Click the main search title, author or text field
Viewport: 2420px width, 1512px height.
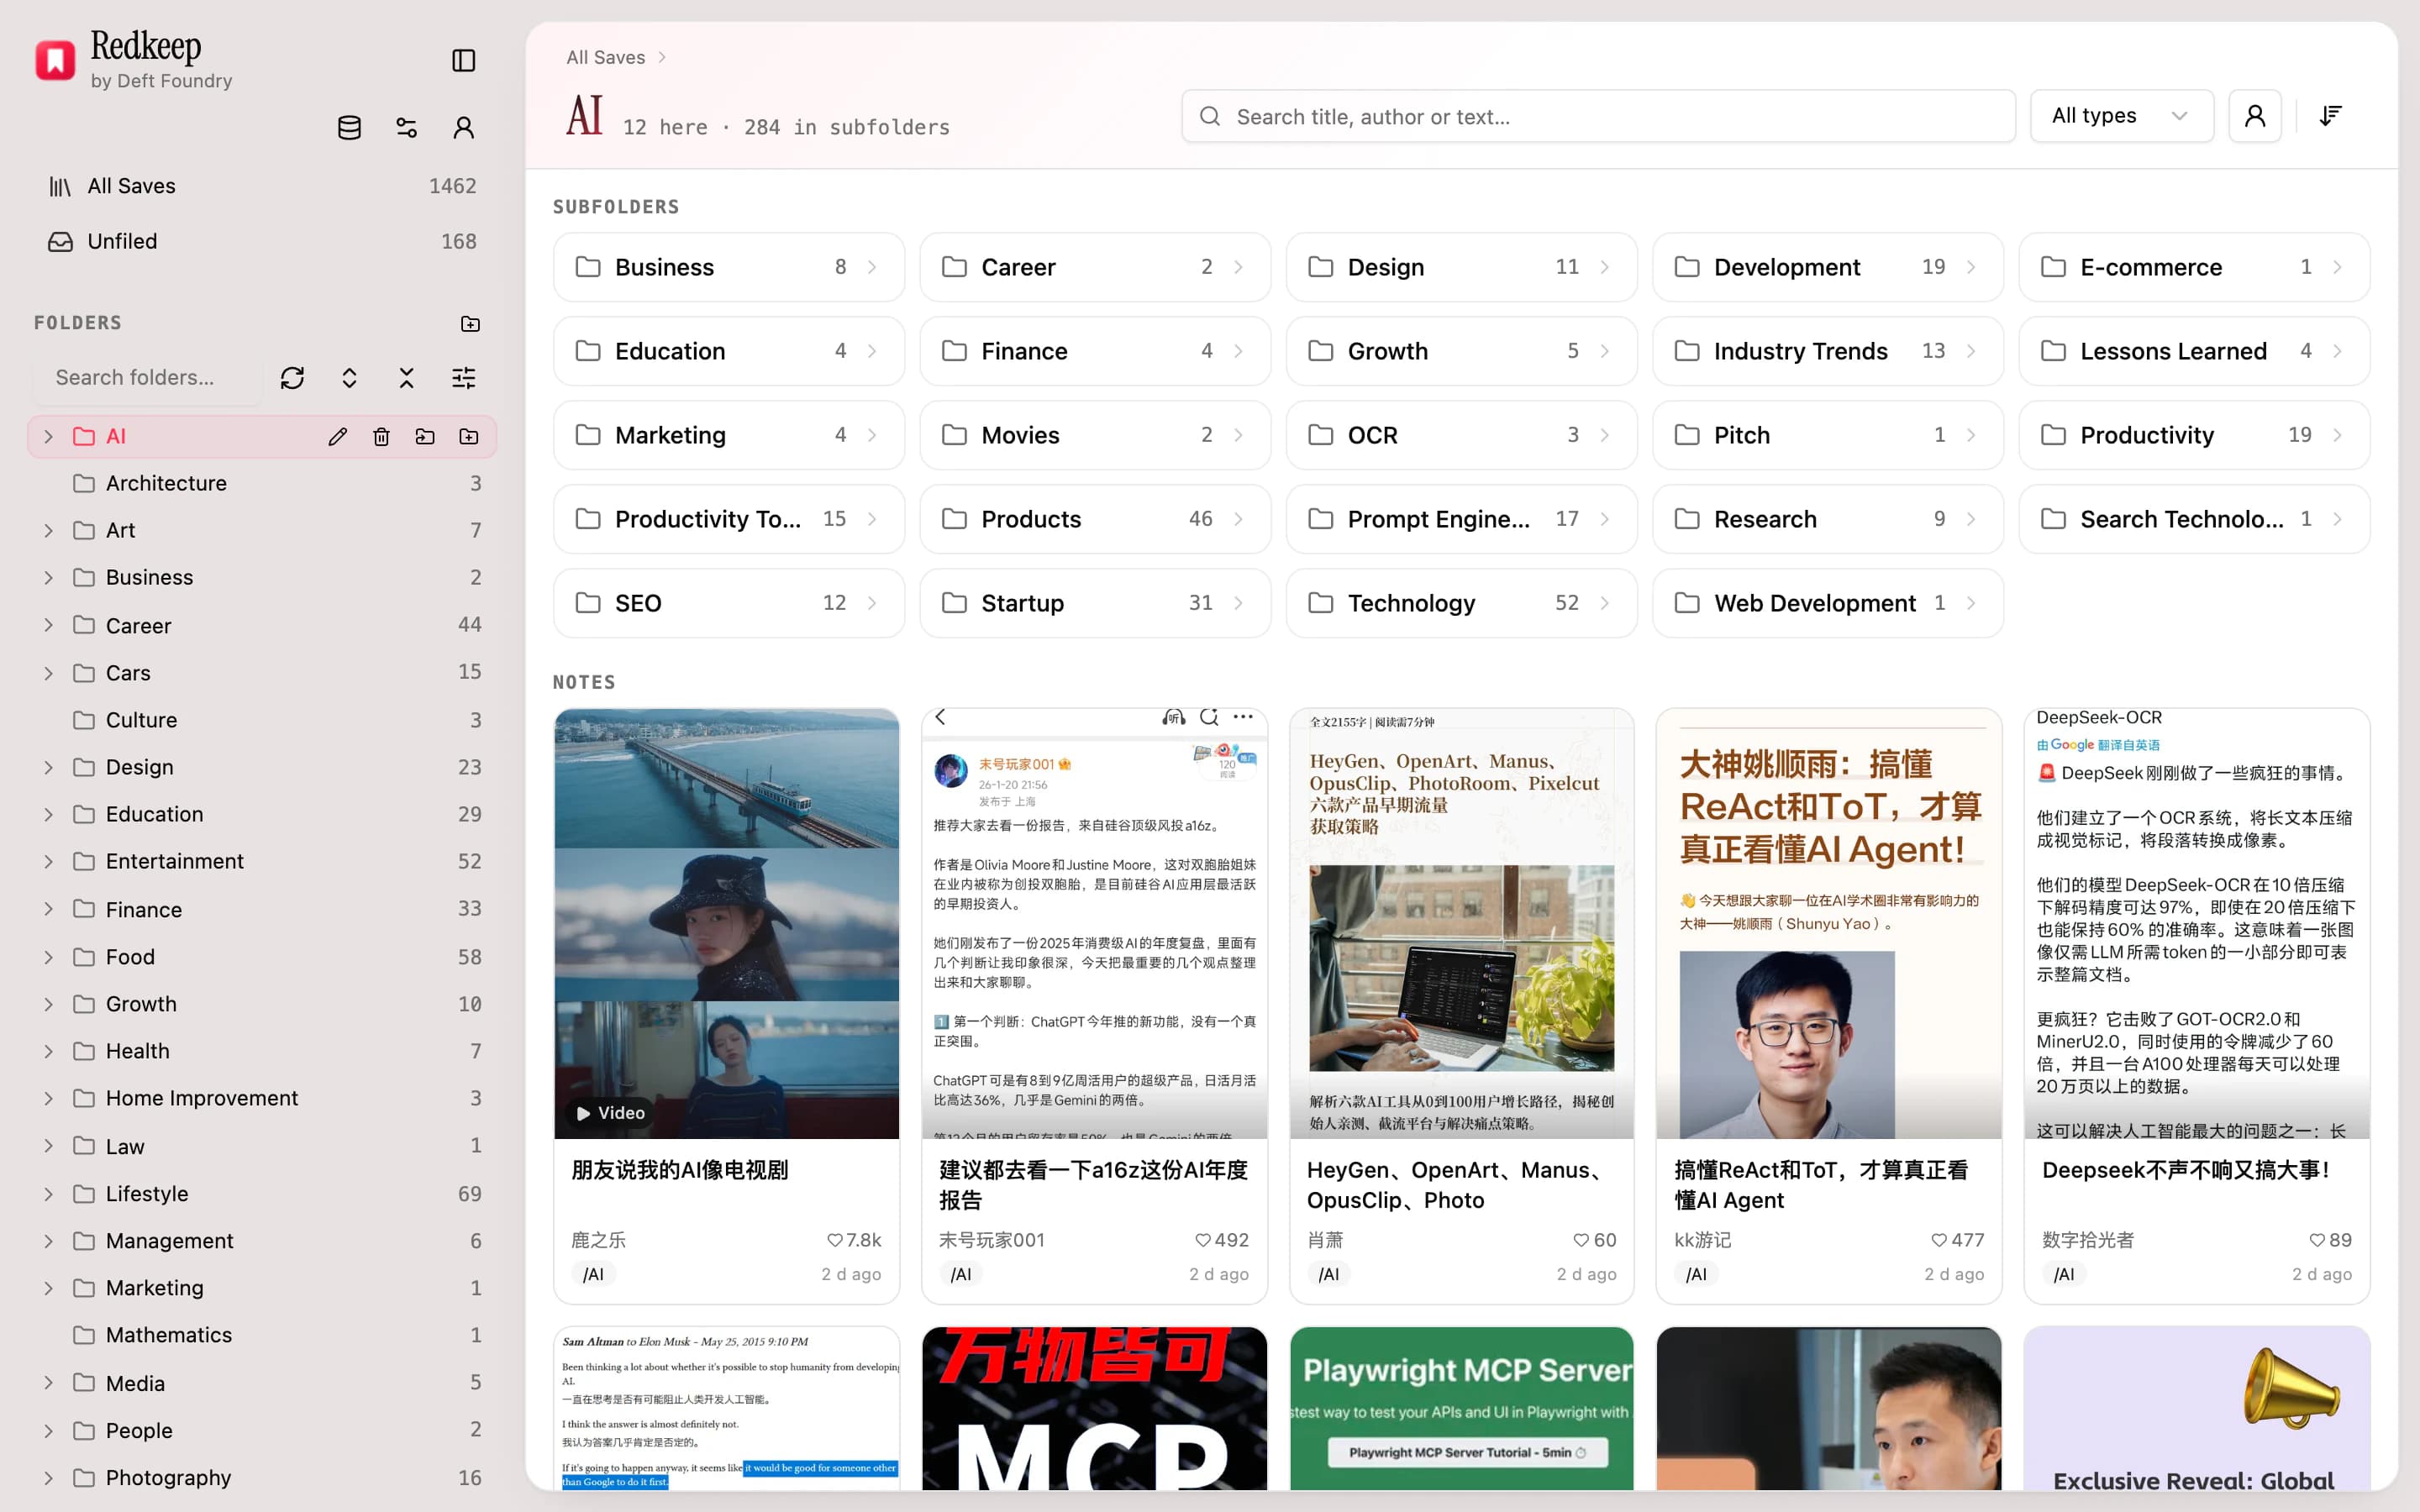[x=1598, y=116]
